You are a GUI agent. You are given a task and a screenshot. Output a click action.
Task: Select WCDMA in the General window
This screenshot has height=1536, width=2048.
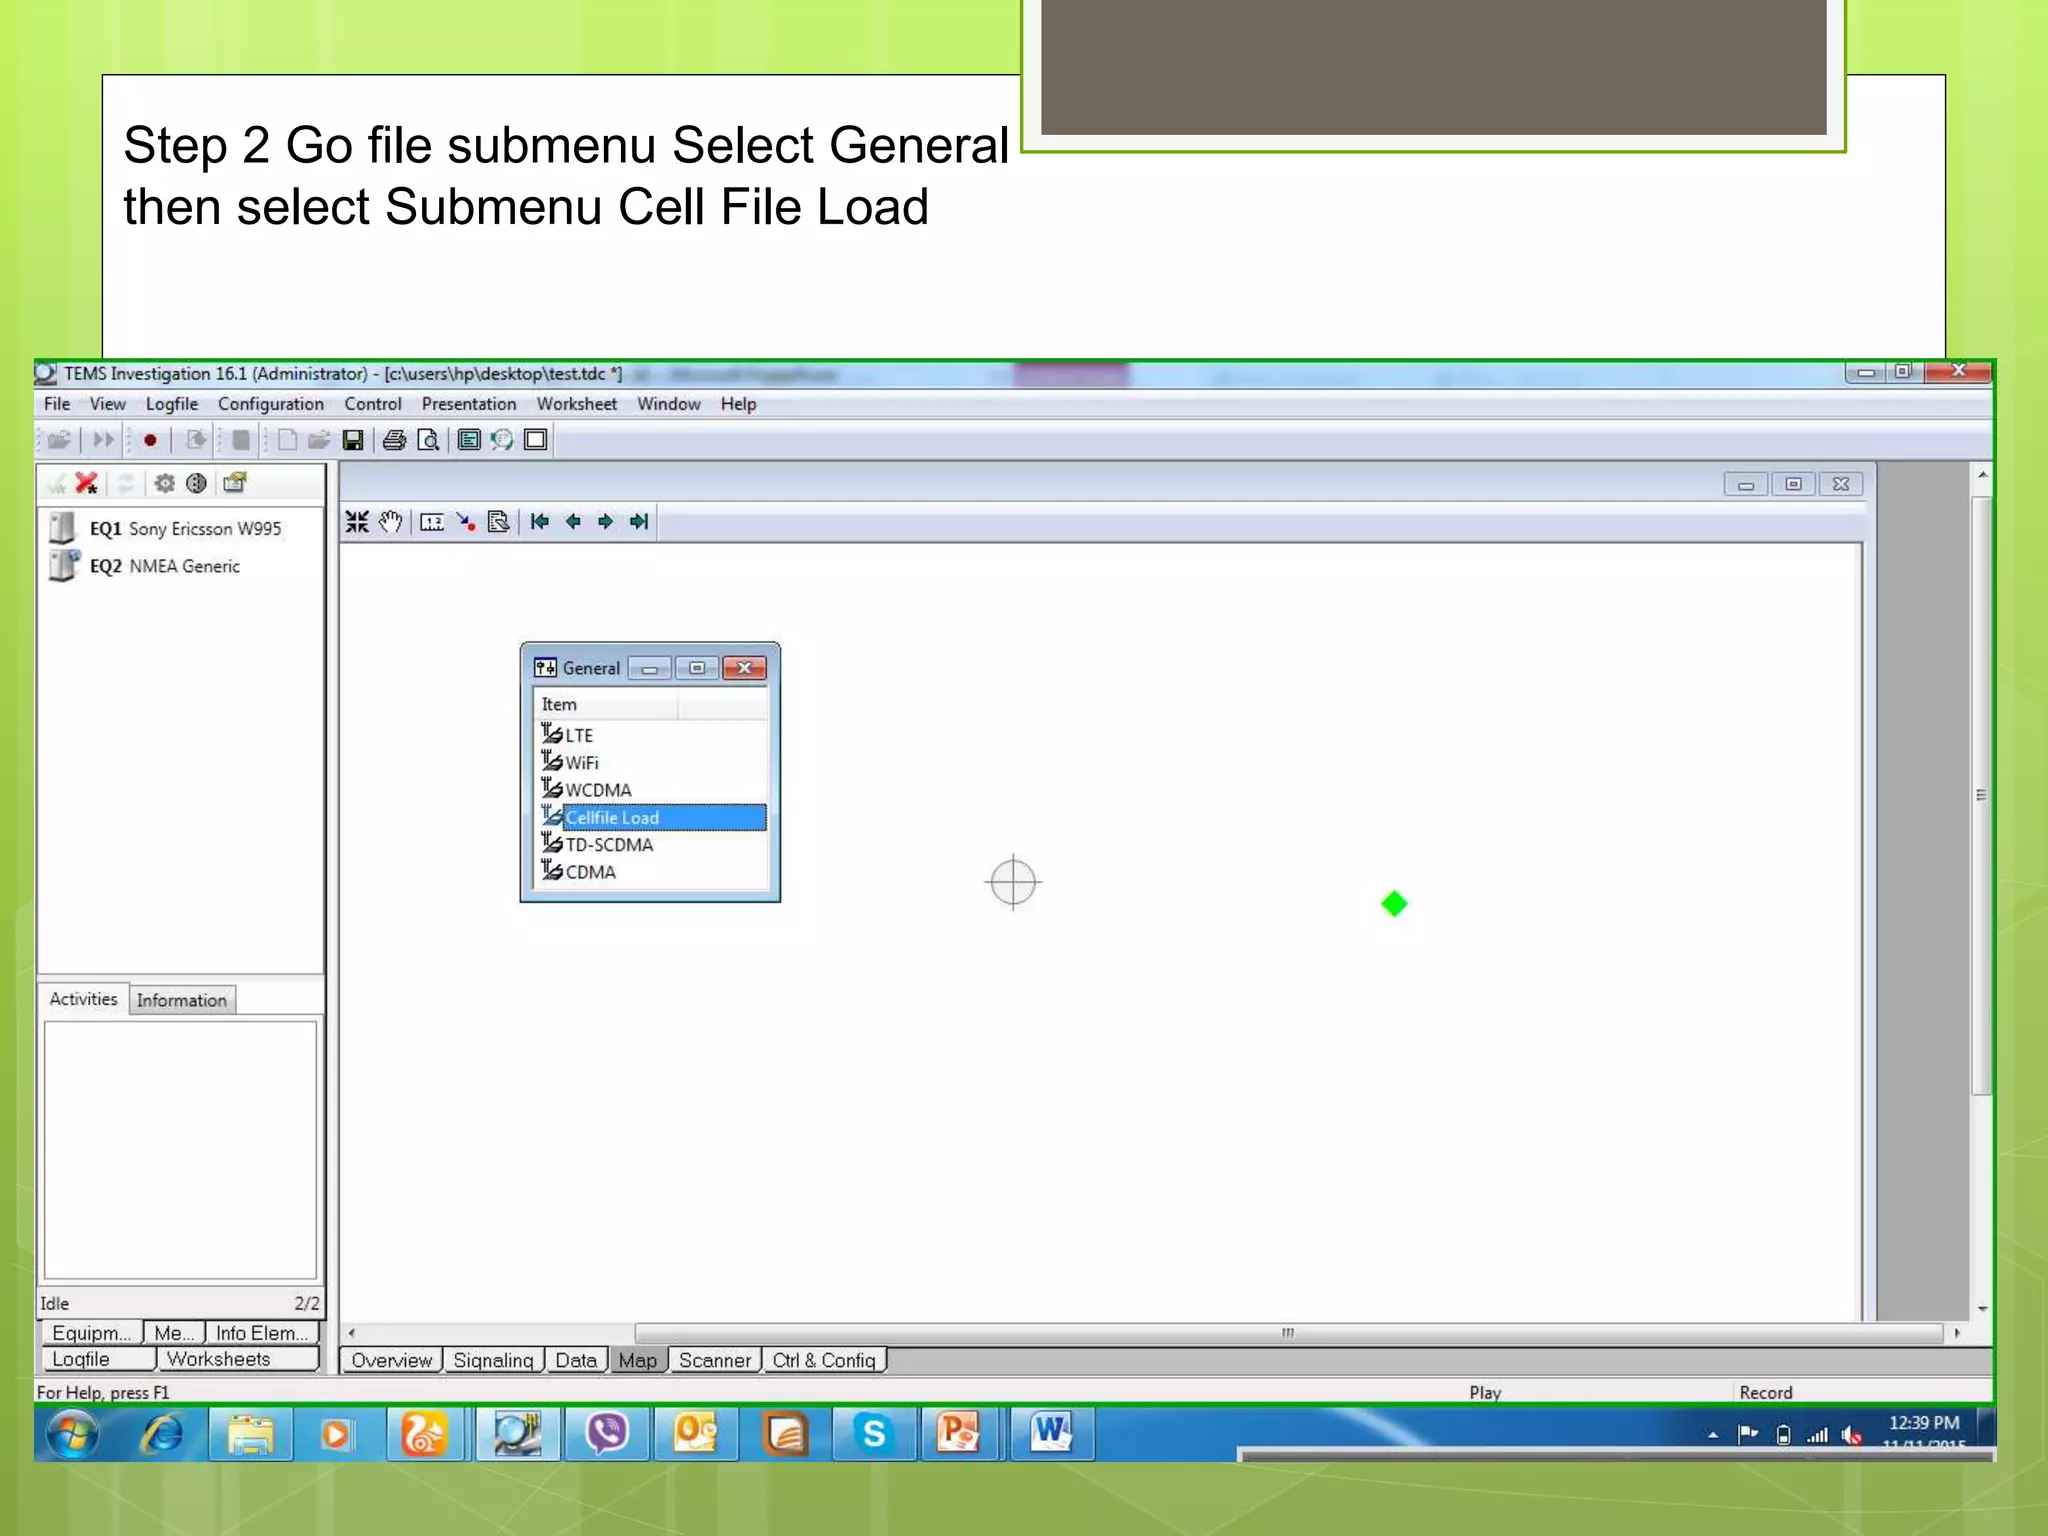point(598,790)
